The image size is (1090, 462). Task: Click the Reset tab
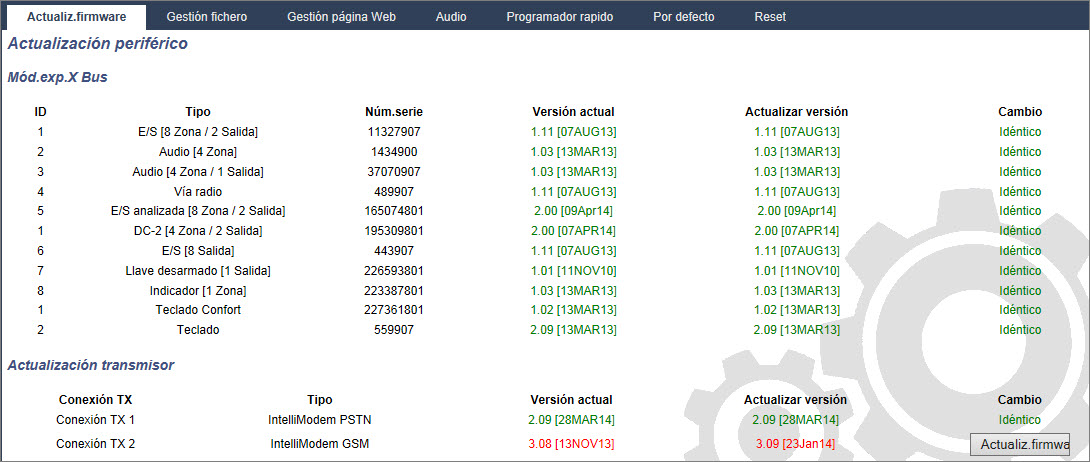point(770,17)
